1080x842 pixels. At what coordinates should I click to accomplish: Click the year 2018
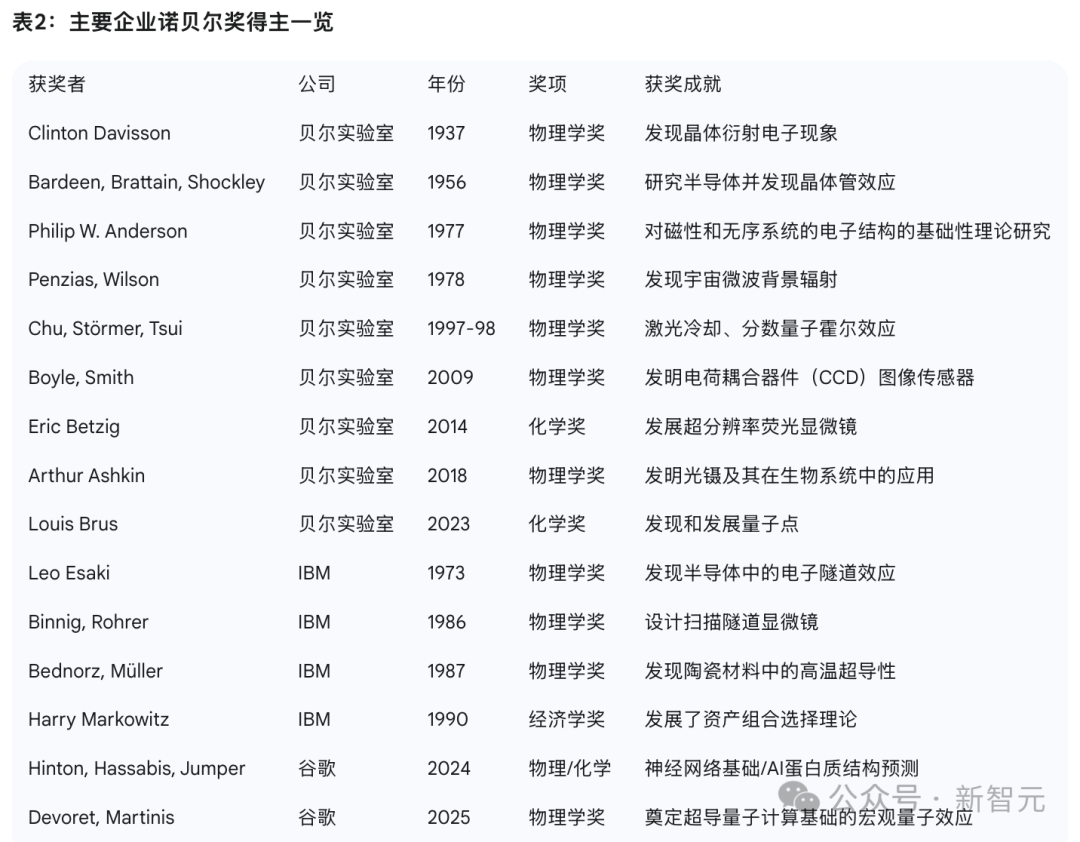tap(447, 475)
